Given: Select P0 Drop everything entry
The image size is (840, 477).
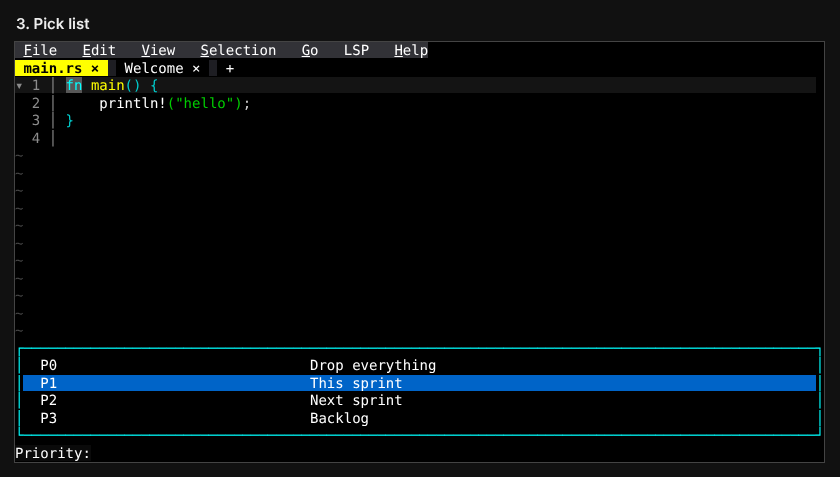Looking at the screenshot, I should point(419,366).
